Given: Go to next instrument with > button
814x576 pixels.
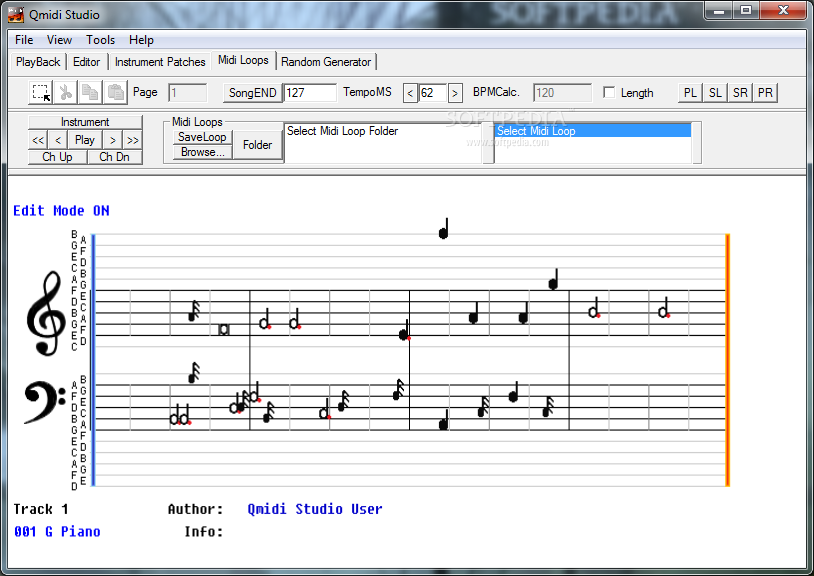Looking at the screenshot, I should pos(112,140).
